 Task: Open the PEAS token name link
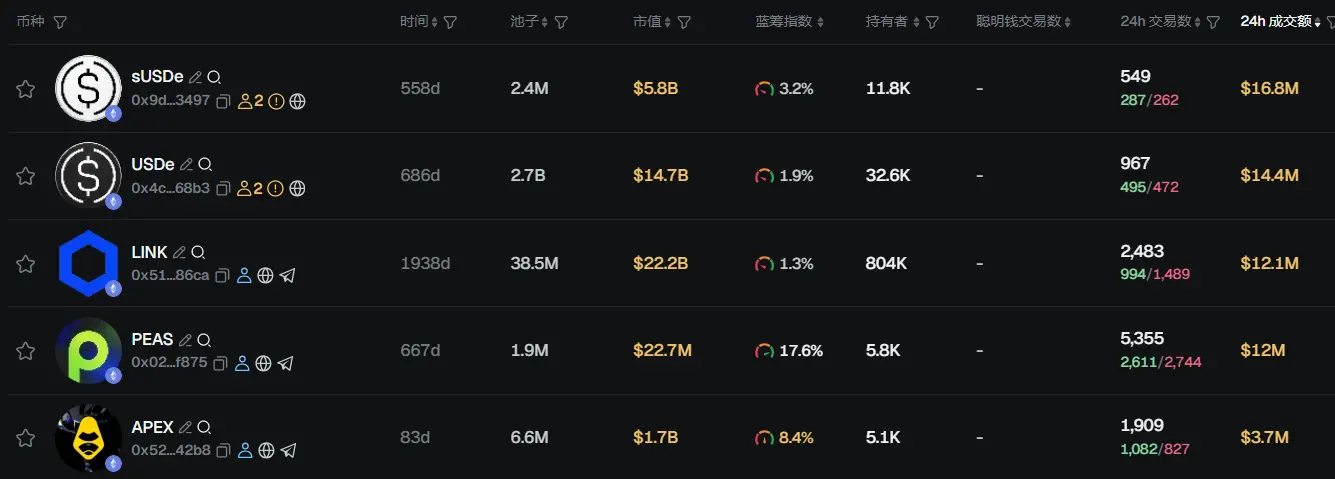[152, 339]
